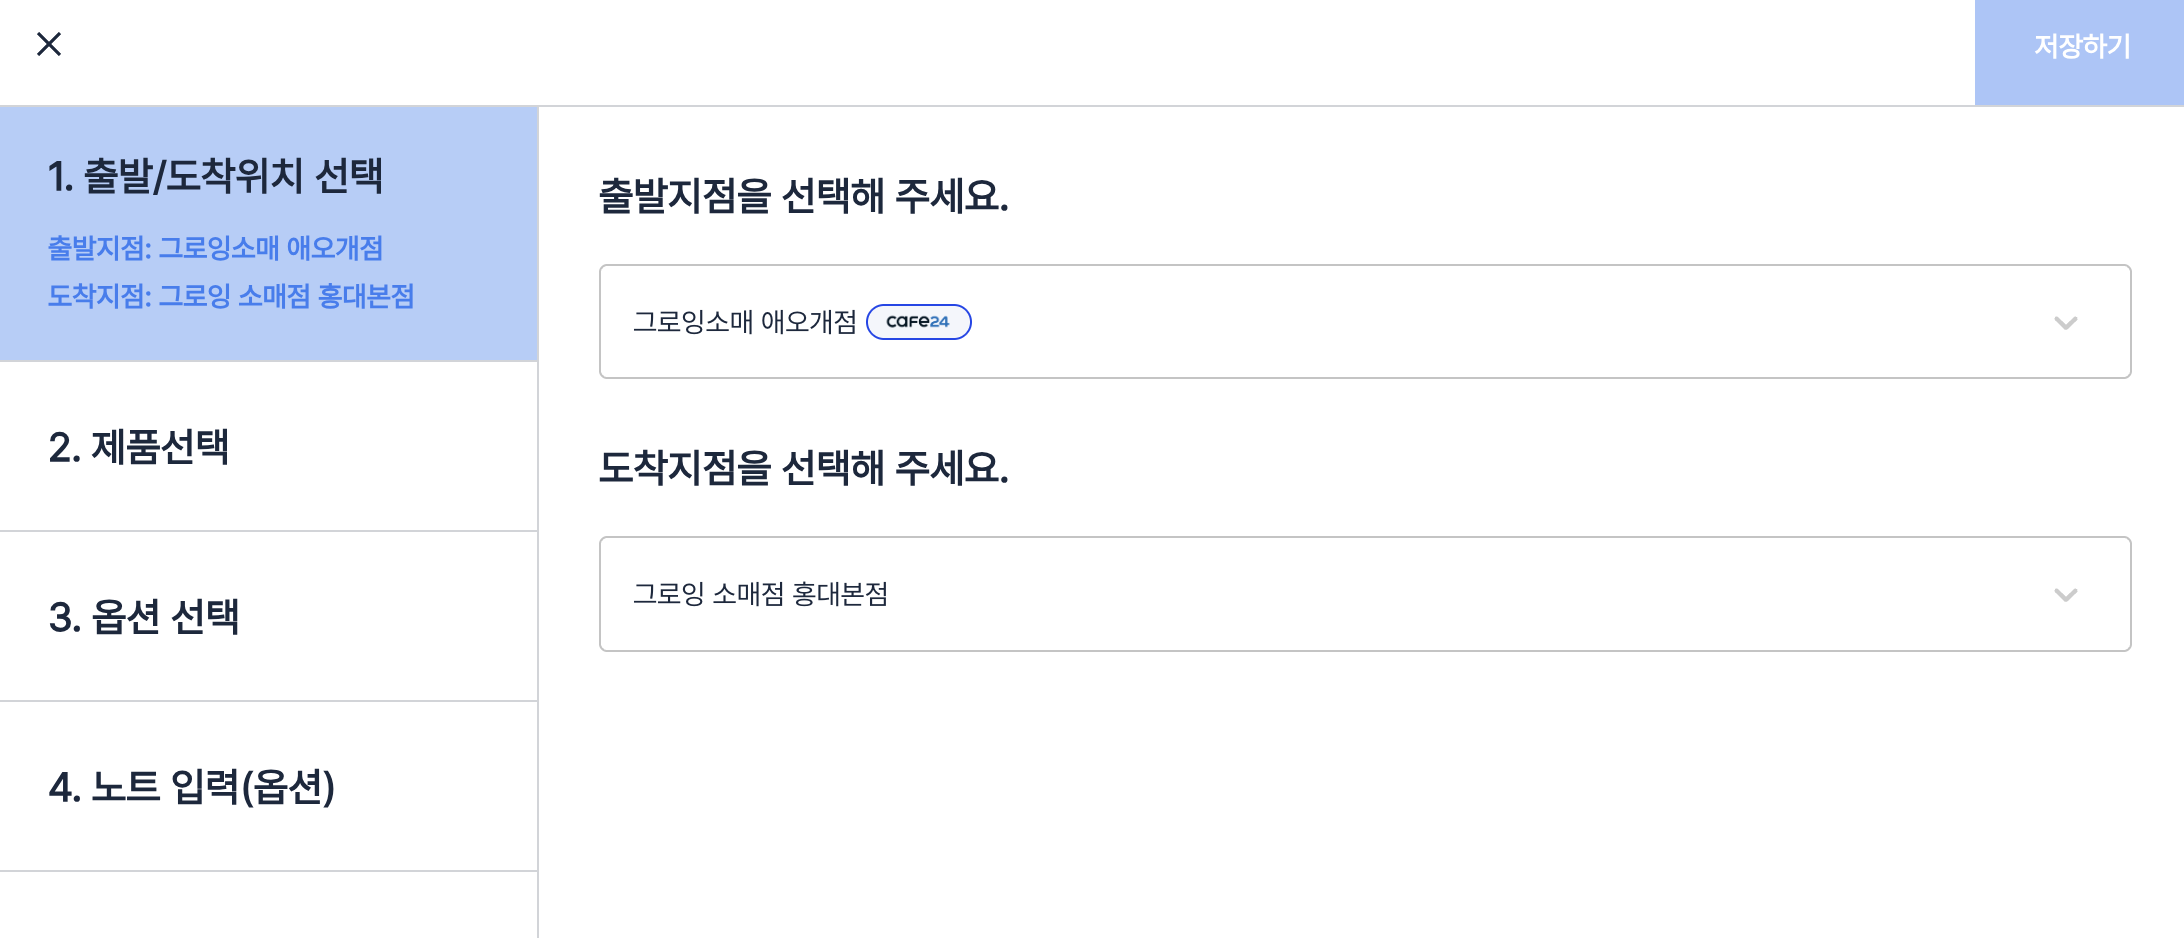Screen dimensions: 2184x938
Task: Click the selected 그로잉소매 애오개점 dropdown value
Action: click(x=744, y=322)
